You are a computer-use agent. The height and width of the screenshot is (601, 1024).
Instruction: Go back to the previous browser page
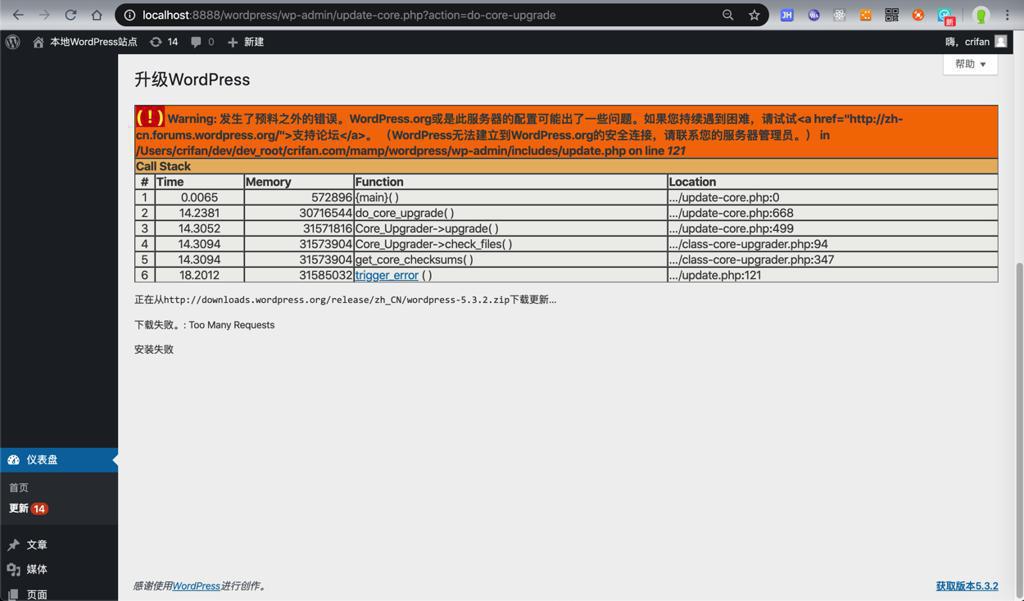pyautogui.click(x=18, y=15)
